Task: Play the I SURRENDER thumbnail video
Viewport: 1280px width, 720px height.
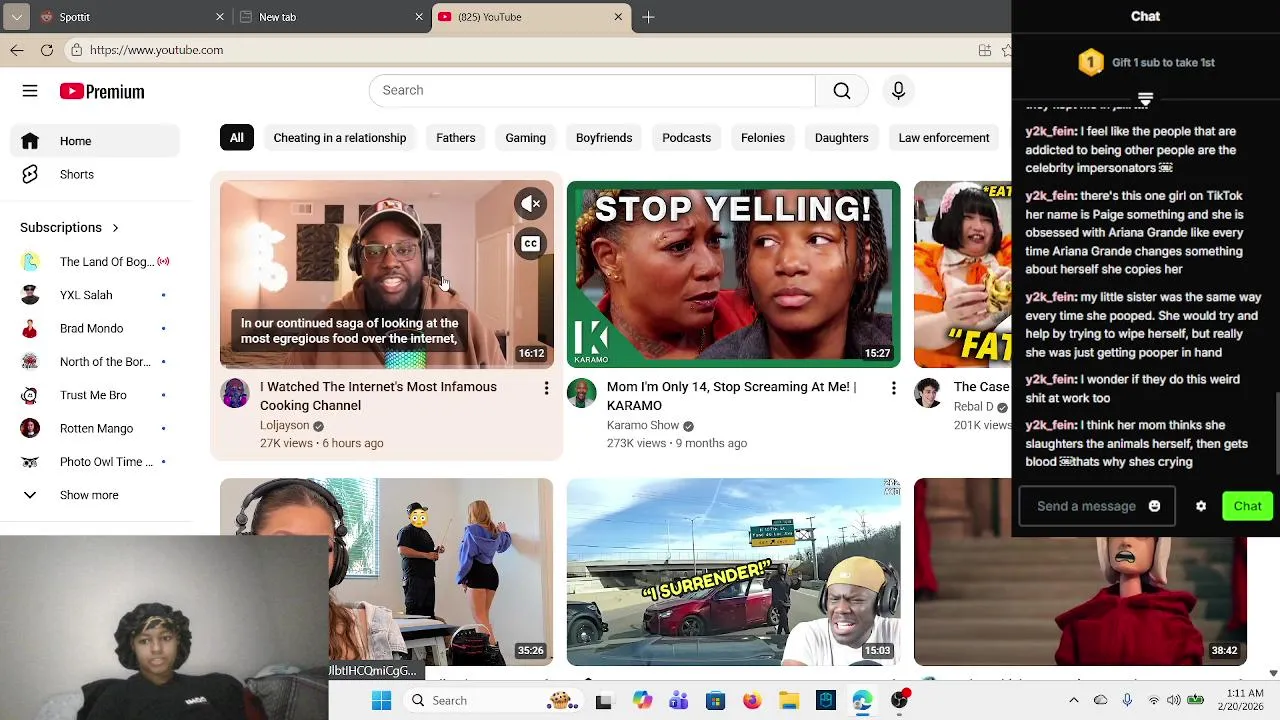Action: pyautogui.click(x=733, y=572)
